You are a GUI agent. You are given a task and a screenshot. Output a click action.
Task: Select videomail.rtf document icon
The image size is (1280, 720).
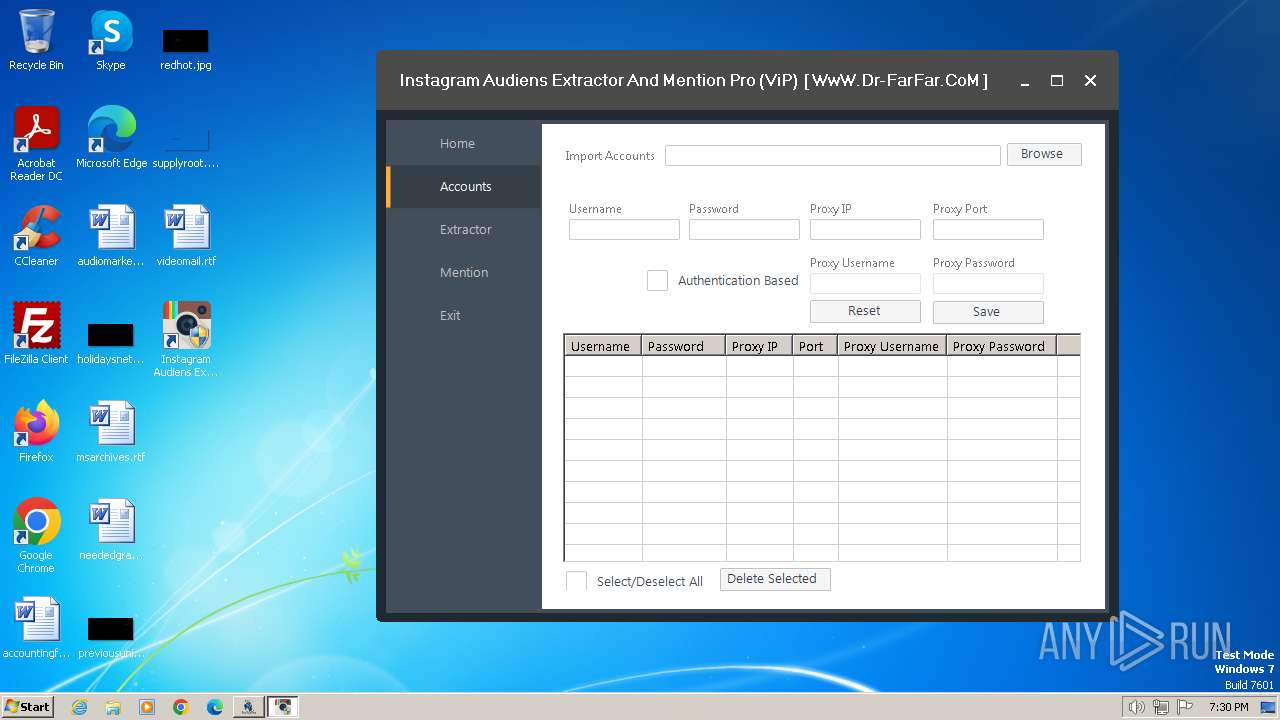[x=186, y=236]
